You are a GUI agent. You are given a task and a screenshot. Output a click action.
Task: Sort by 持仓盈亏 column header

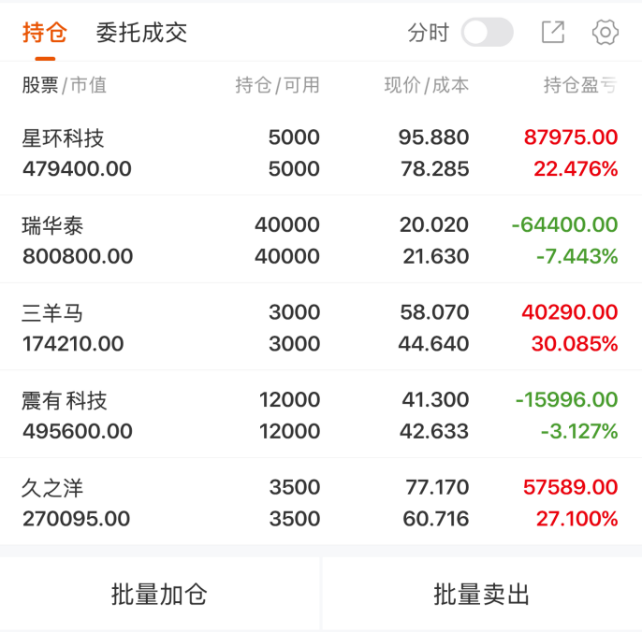(580, 85)
